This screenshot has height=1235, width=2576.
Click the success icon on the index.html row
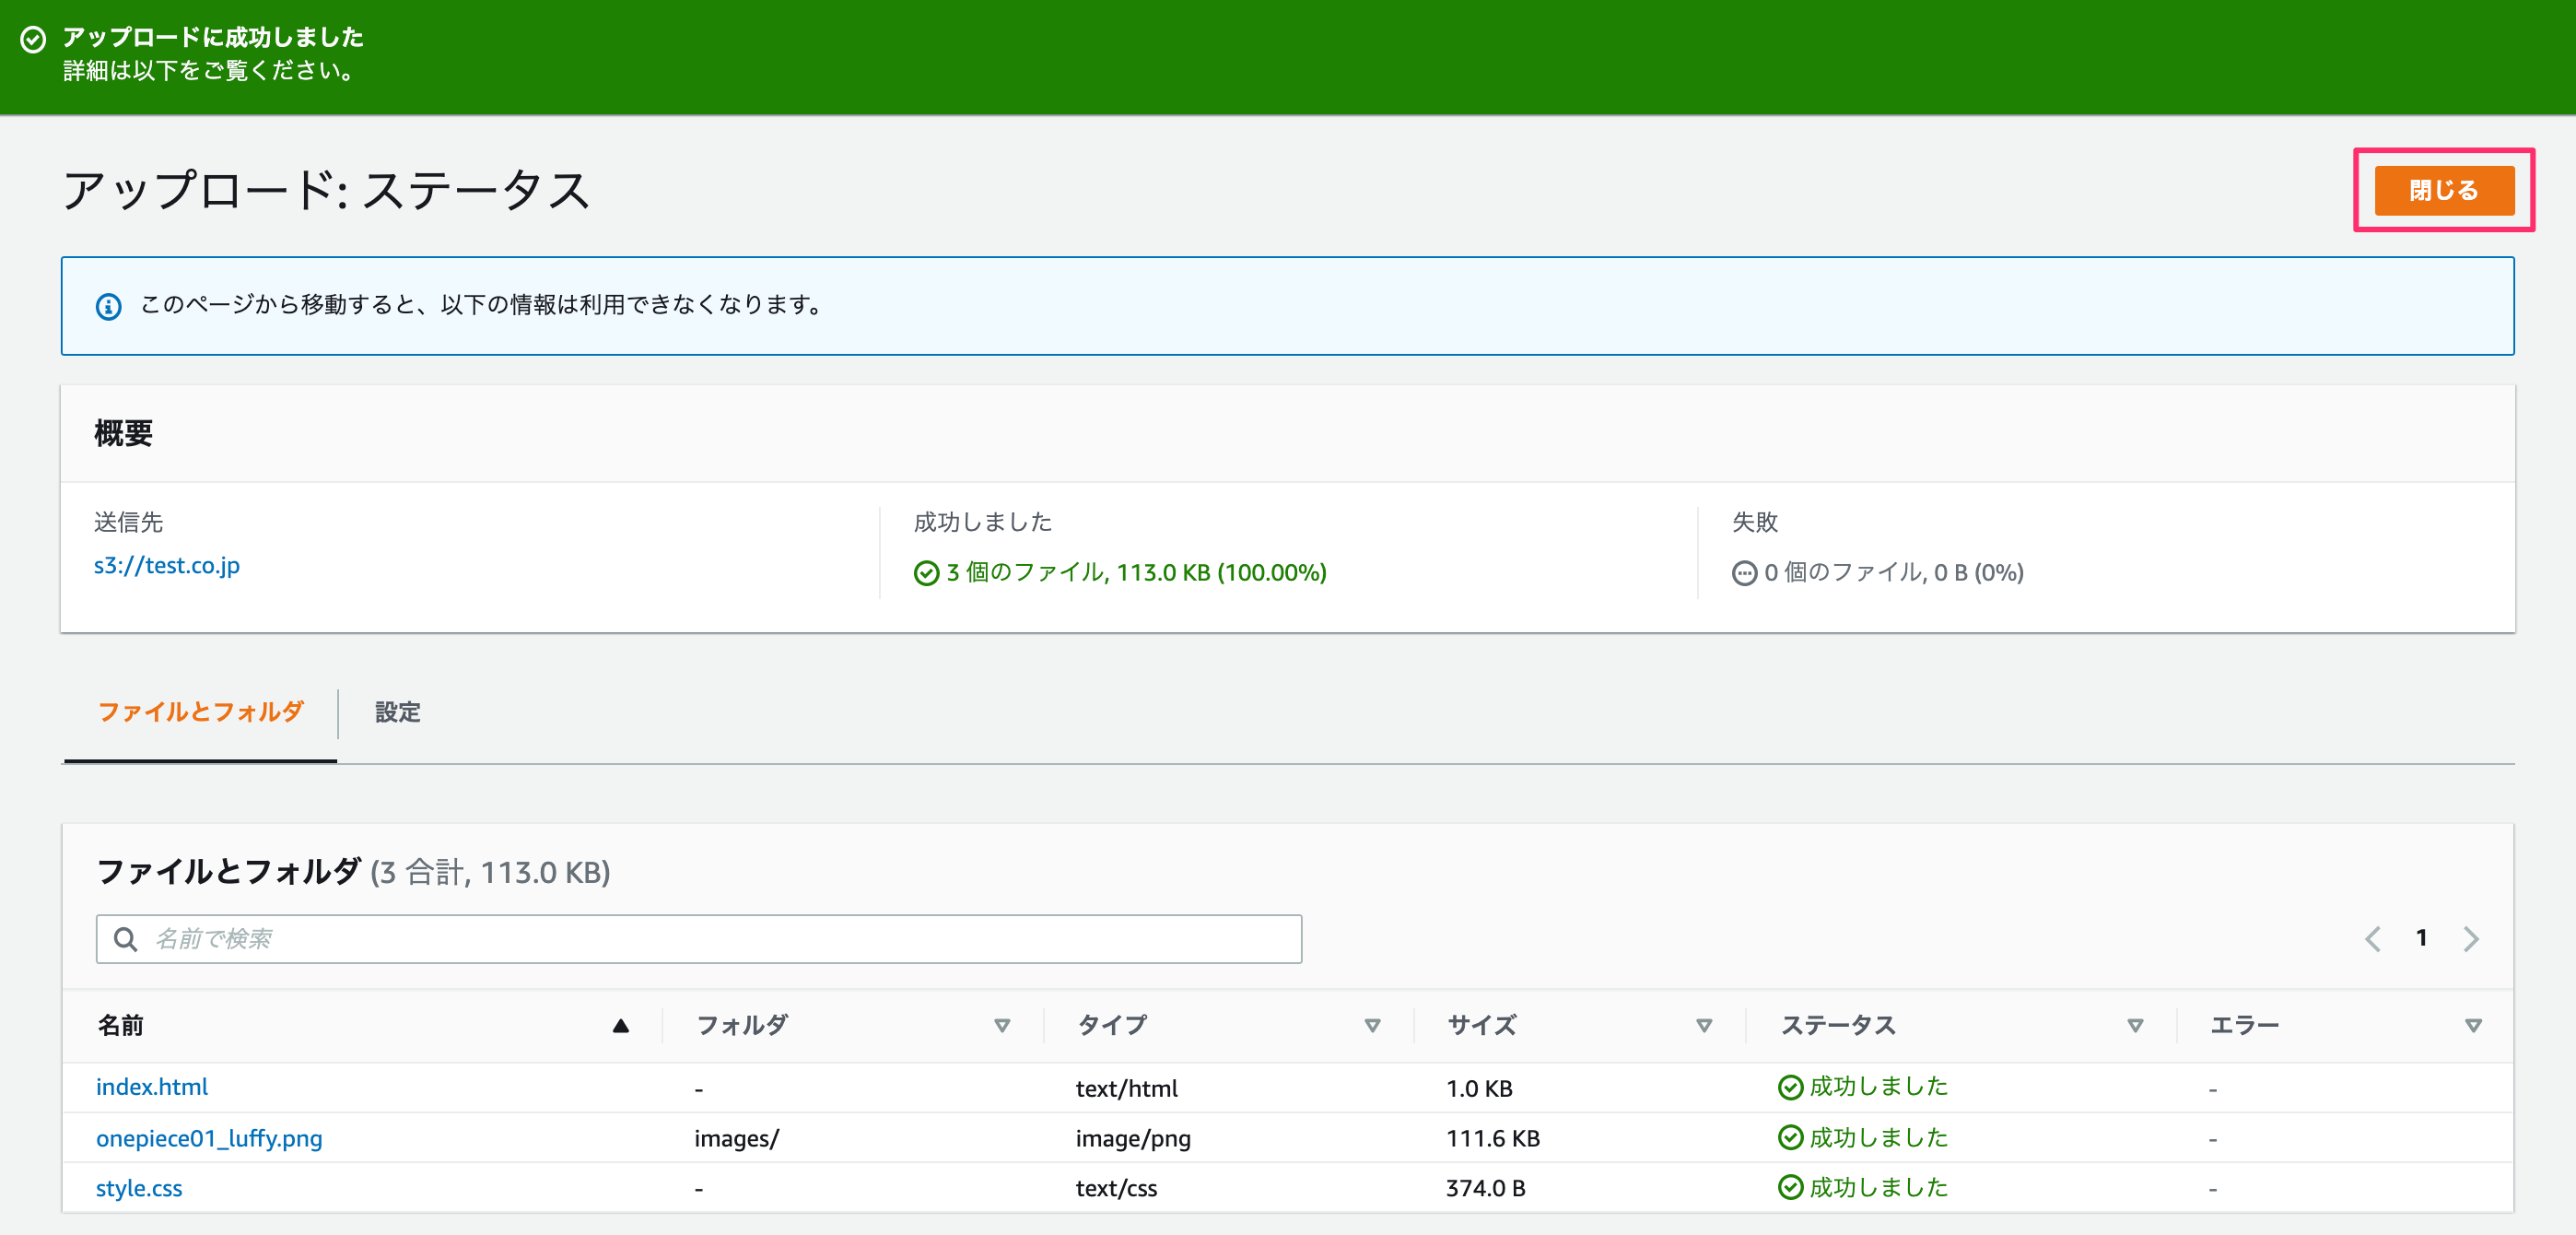point(1790,1087)
